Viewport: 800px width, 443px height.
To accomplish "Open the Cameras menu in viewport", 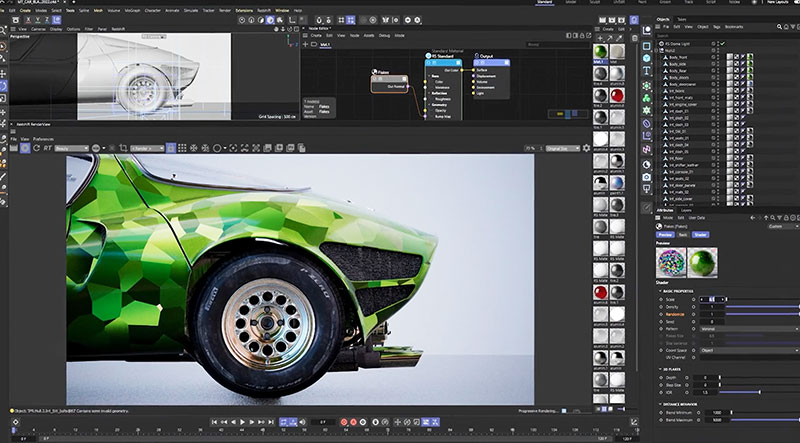I will click(37, 29).
